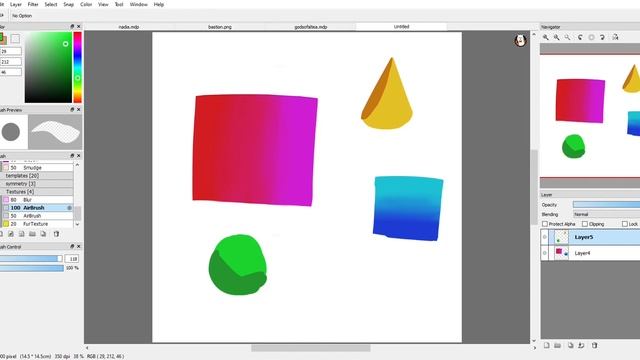Undock the Color panel
Screen dimensions: 640x360
pyautogui.click(x=72, y=27)
